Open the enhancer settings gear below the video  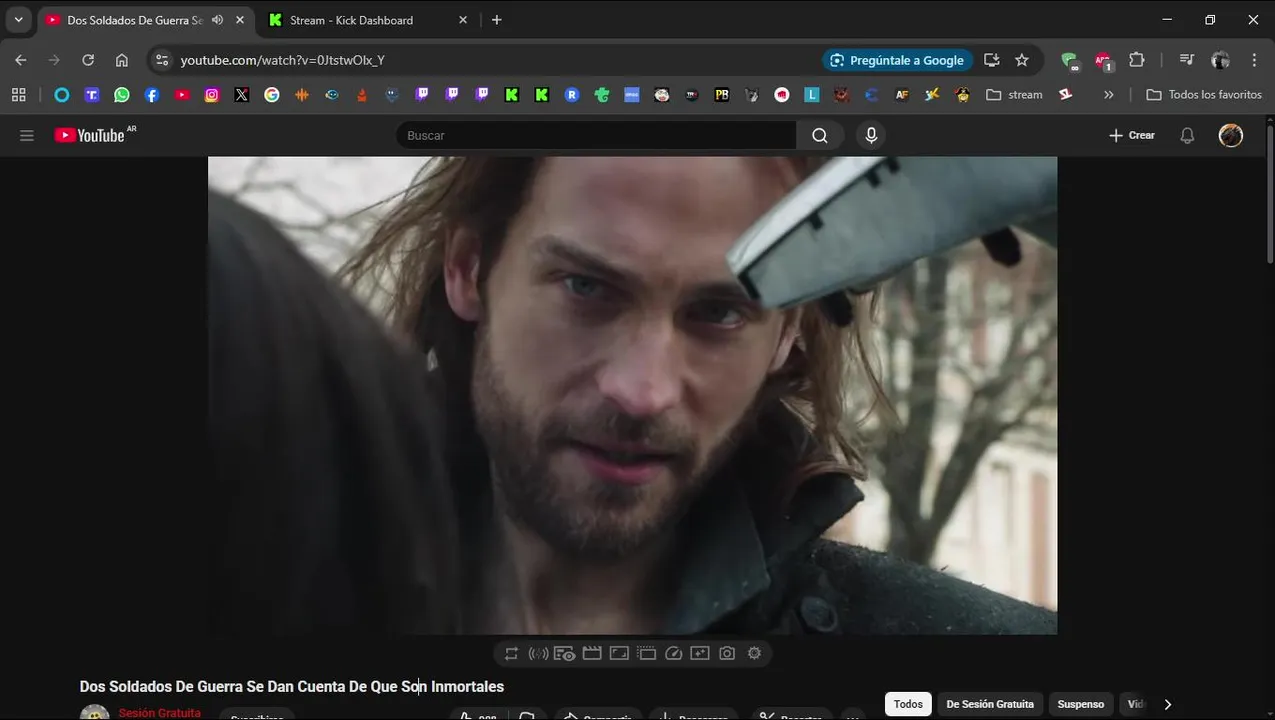(x=754, y=654)
